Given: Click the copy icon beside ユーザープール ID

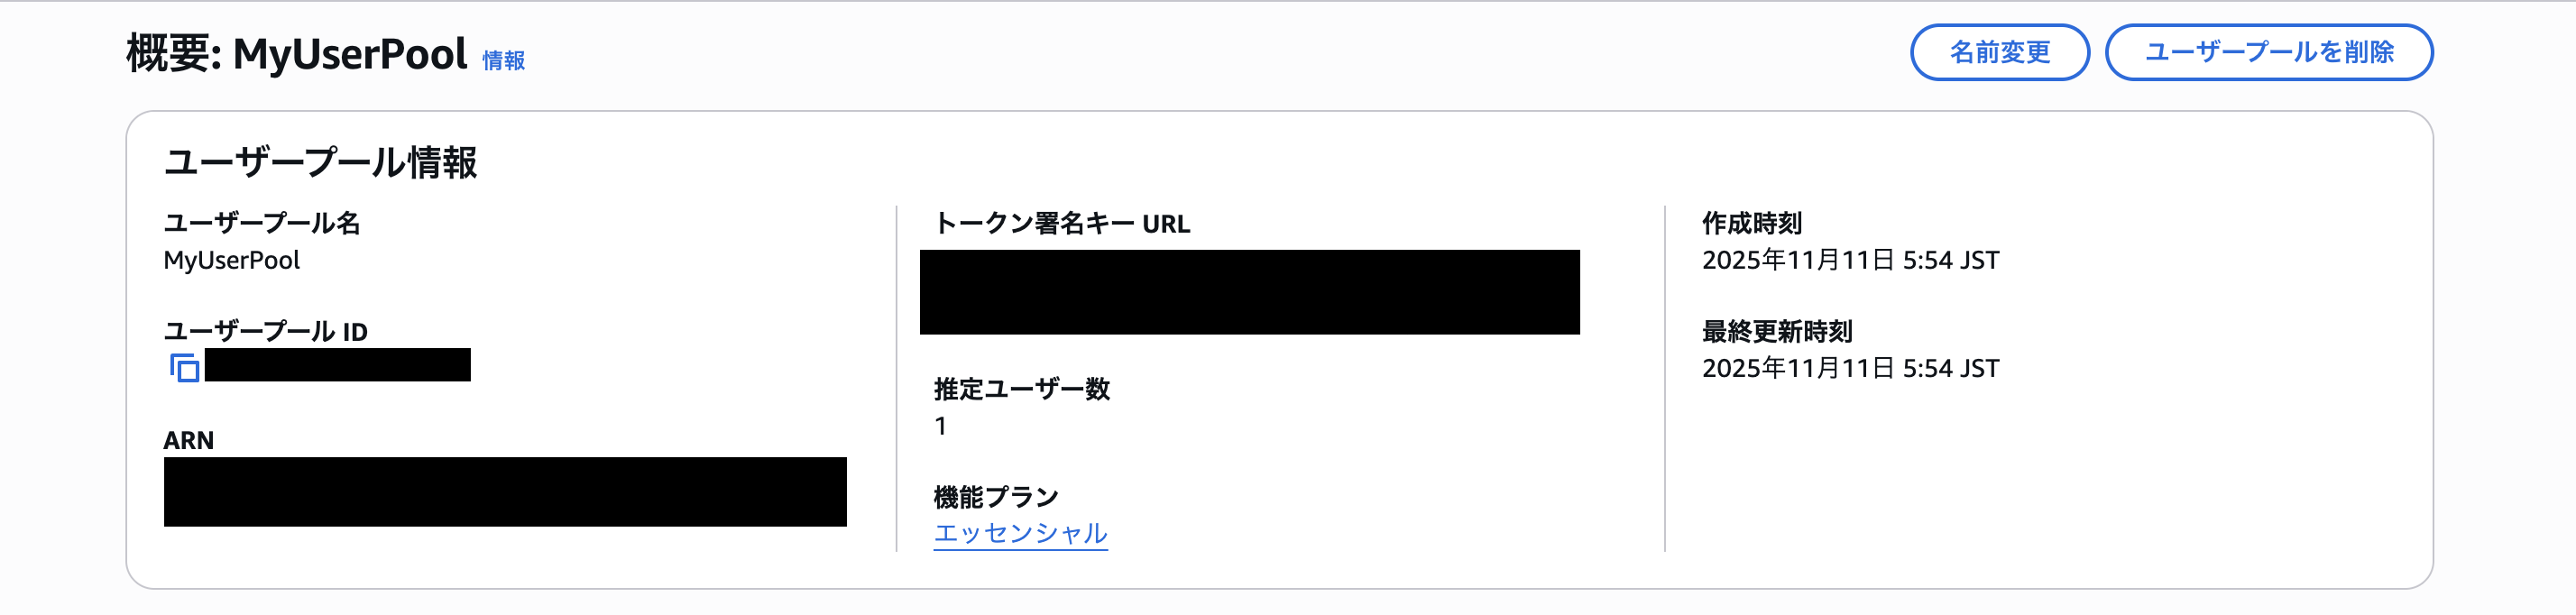Looking at the screenshot, I should [185, 367].
